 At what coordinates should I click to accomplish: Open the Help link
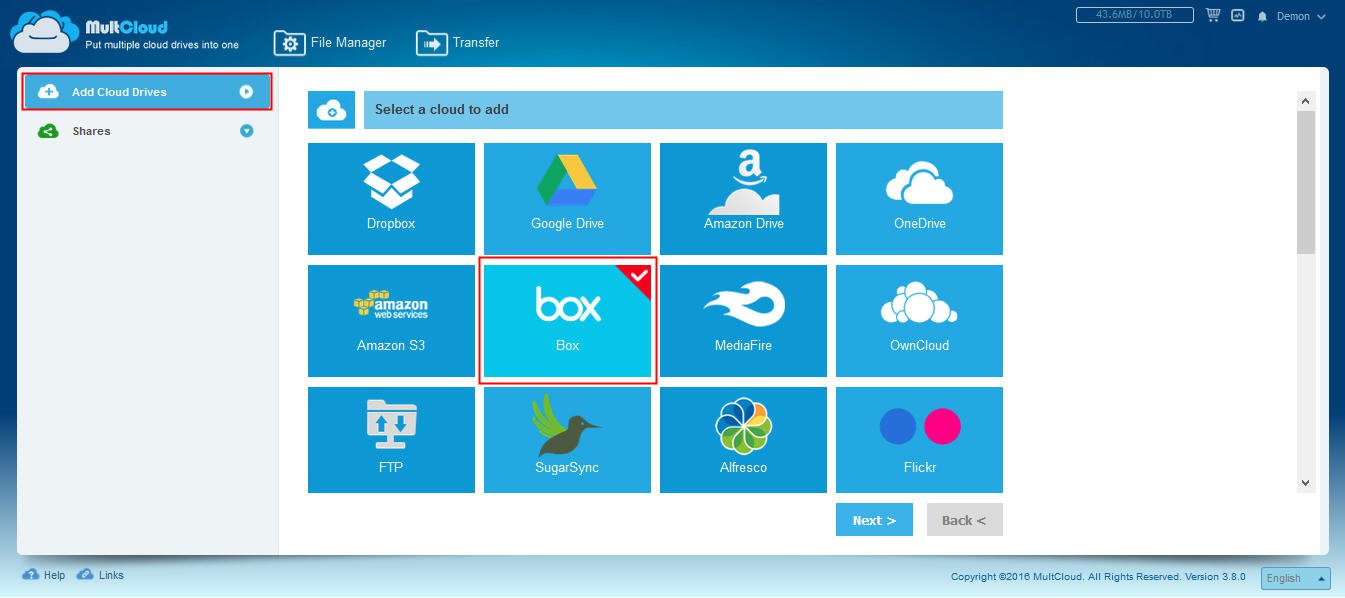click(x=54, y=576)
